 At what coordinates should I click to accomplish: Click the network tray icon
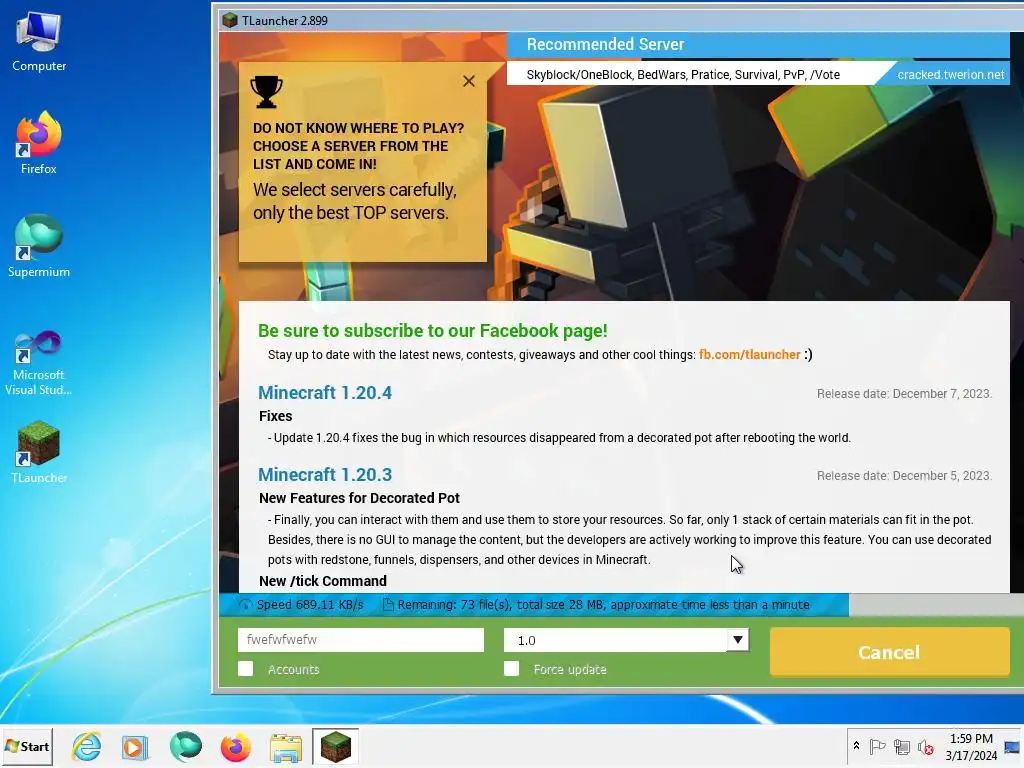point(902,746)
